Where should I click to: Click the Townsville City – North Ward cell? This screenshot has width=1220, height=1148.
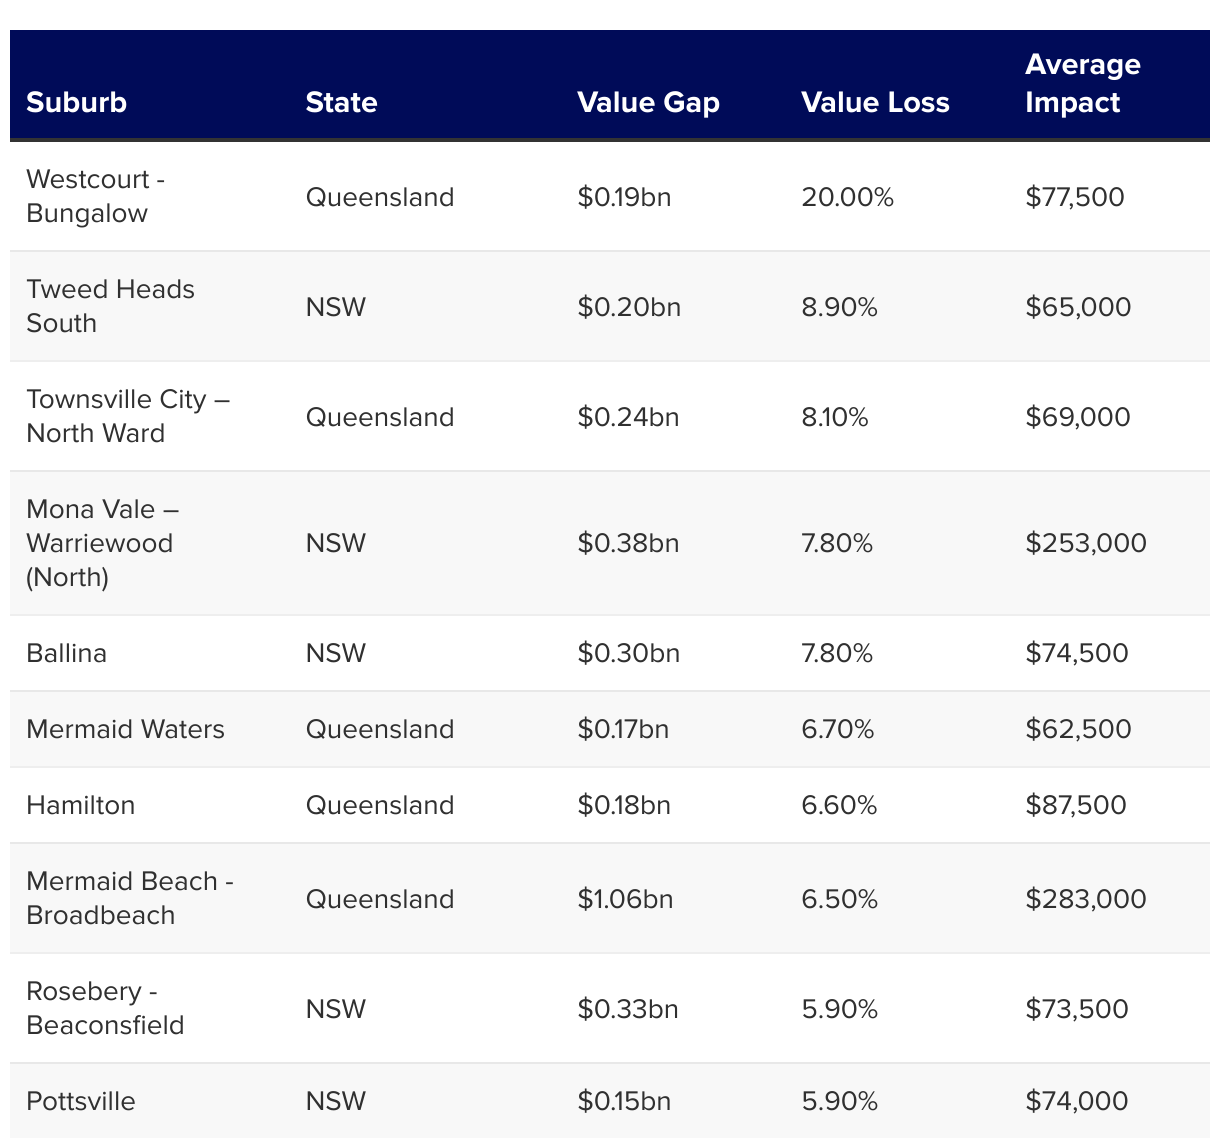click(128, 416)
